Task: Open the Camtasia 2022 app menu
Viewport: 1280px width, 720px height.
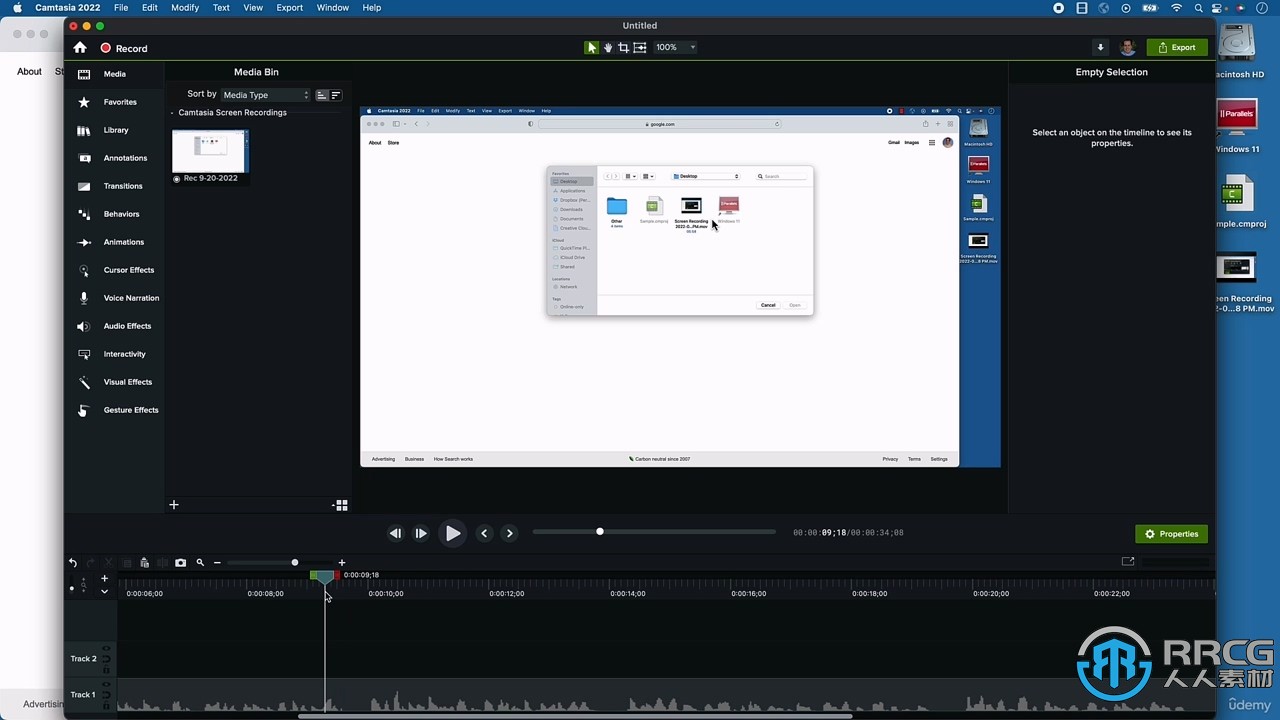Action: tap(68, 8)
